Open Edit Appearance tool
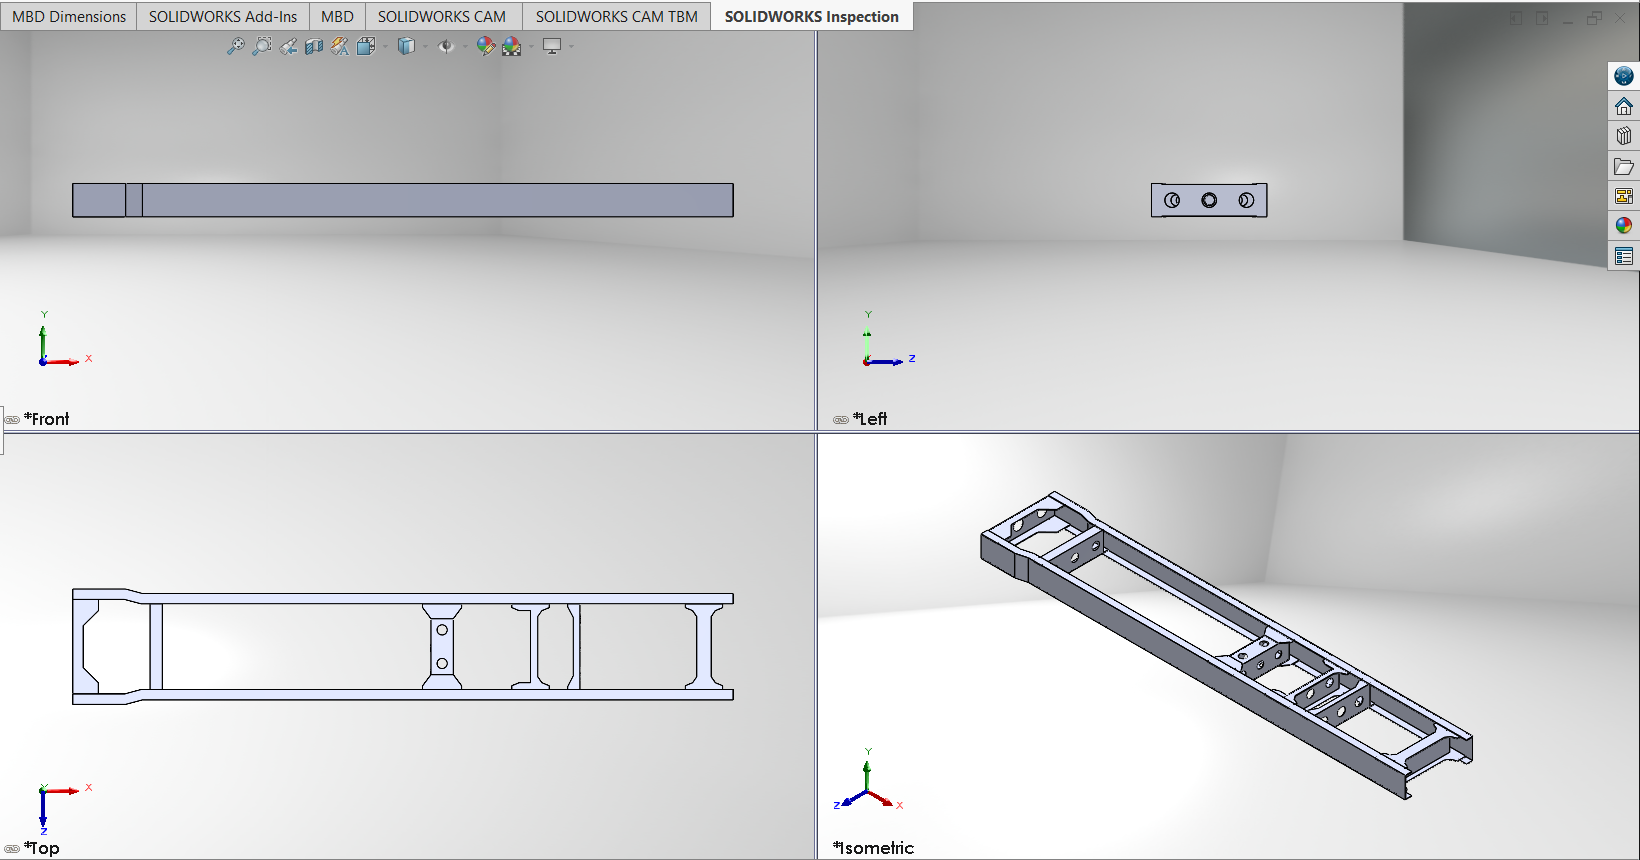This screenshot has height=860, width=1640. [x=486, y=46]
